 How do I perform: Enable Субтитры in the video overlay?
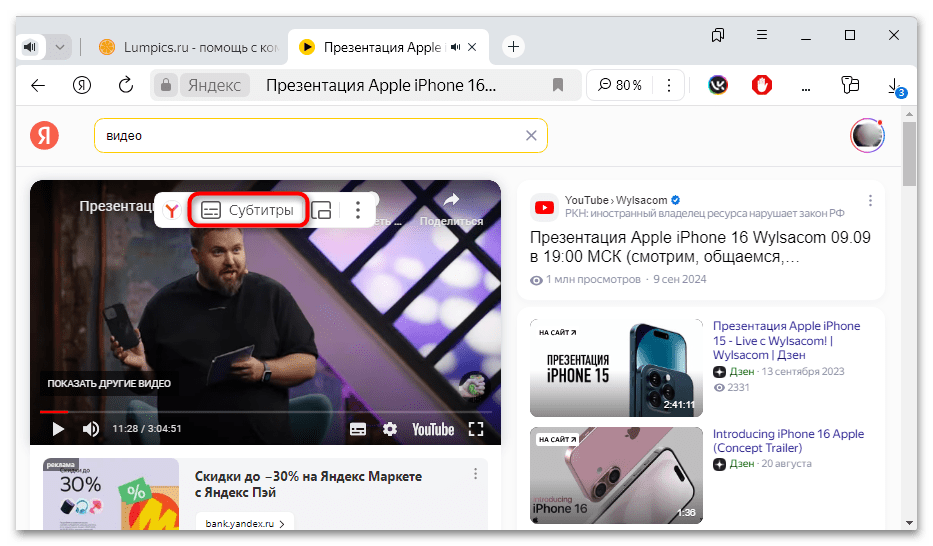click(248, 210)
